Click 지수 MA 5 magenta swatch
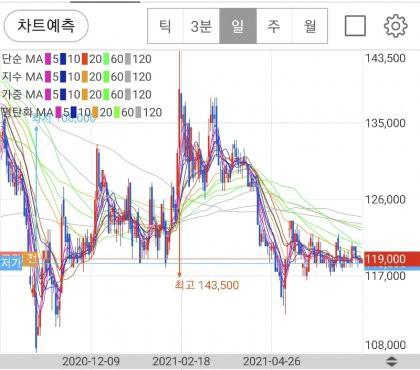 point(48,77)
